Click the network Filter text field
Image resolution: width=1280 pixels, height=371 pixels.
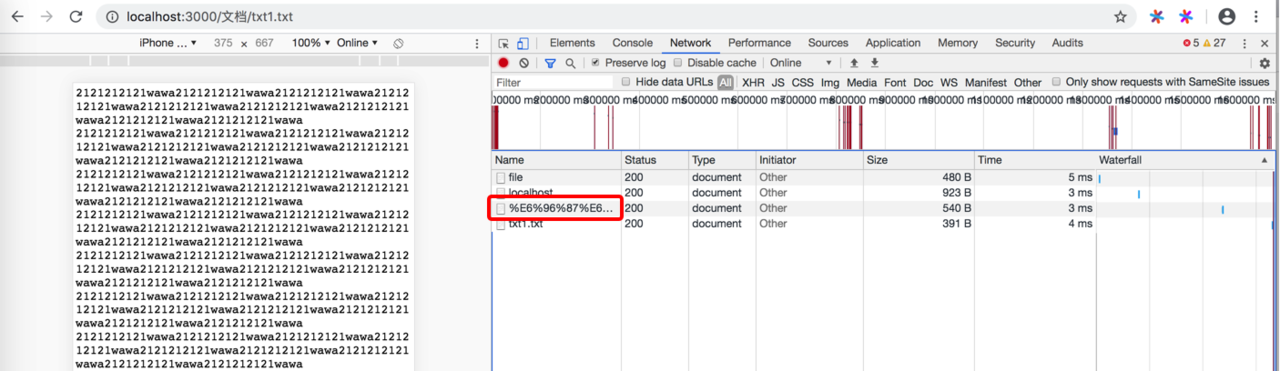click(554, 82)
